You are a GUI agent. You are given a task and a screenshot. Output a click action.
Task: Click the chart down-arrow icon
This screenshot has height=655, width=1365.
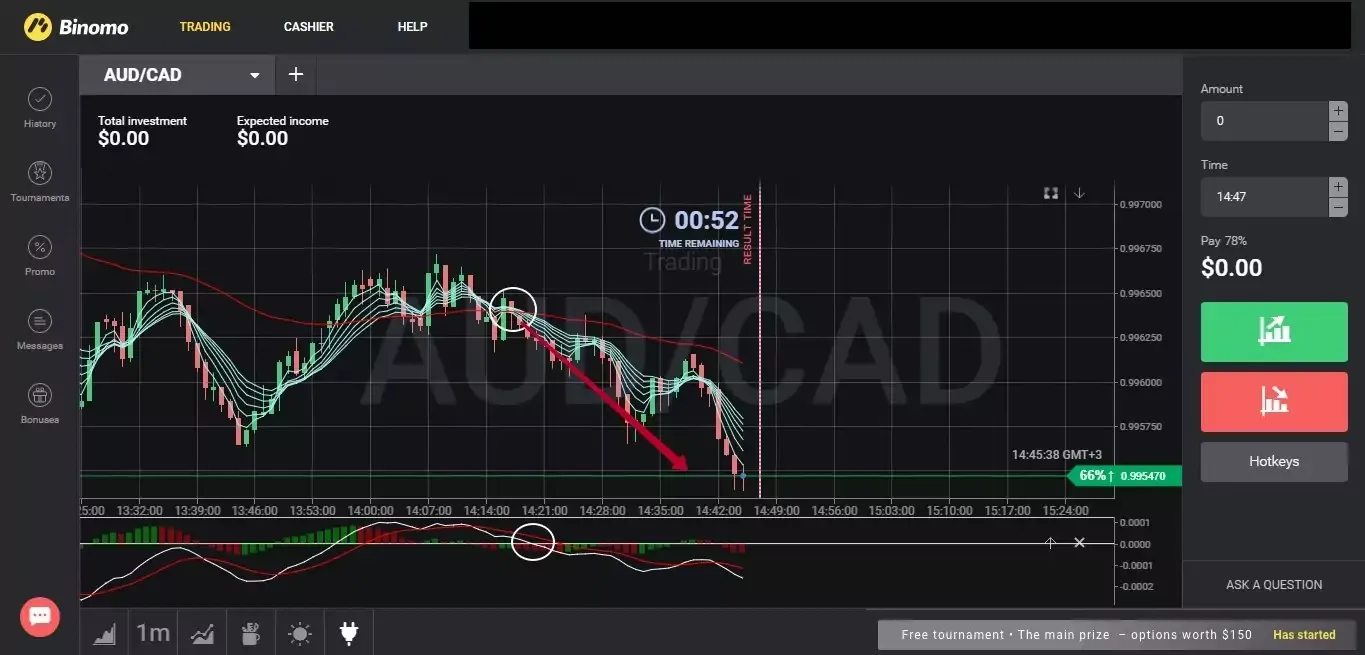[x=1079, y=193]
